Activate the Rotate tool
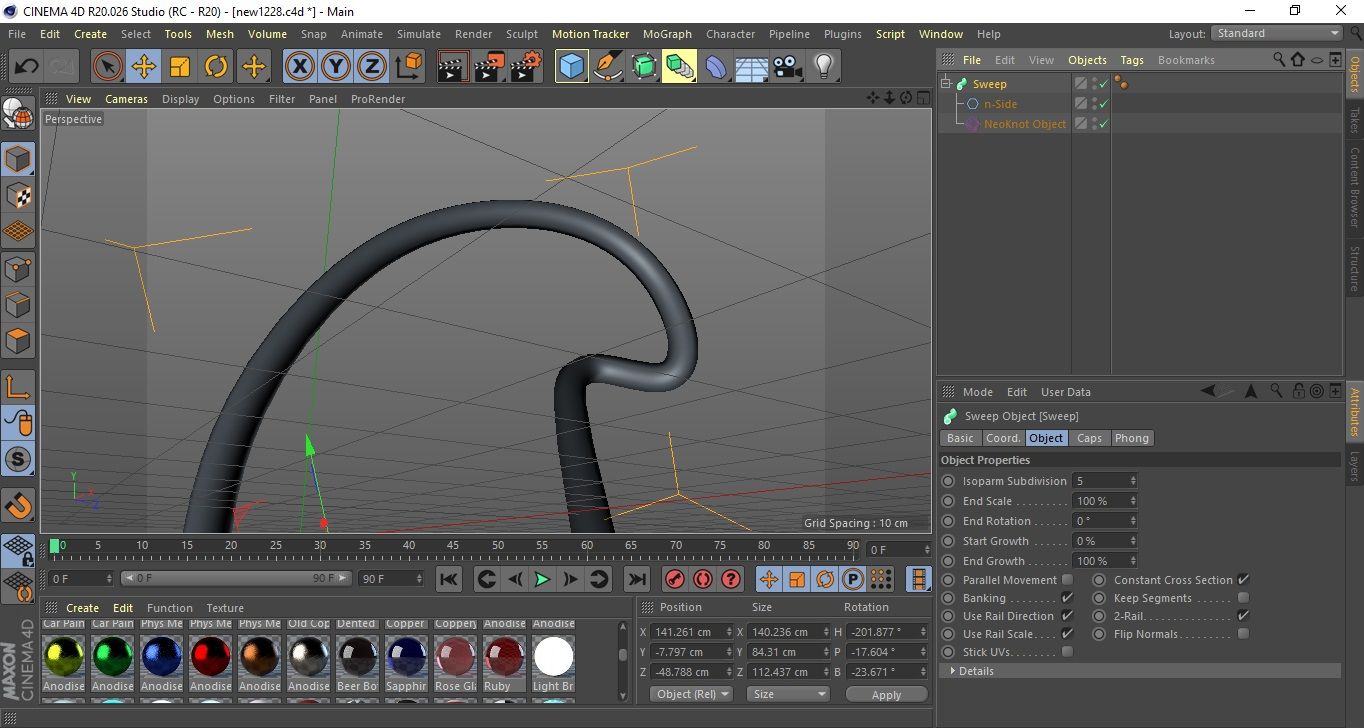Image resolution: width=1364 pixels, height=728 pixels. tap(216, 67)
